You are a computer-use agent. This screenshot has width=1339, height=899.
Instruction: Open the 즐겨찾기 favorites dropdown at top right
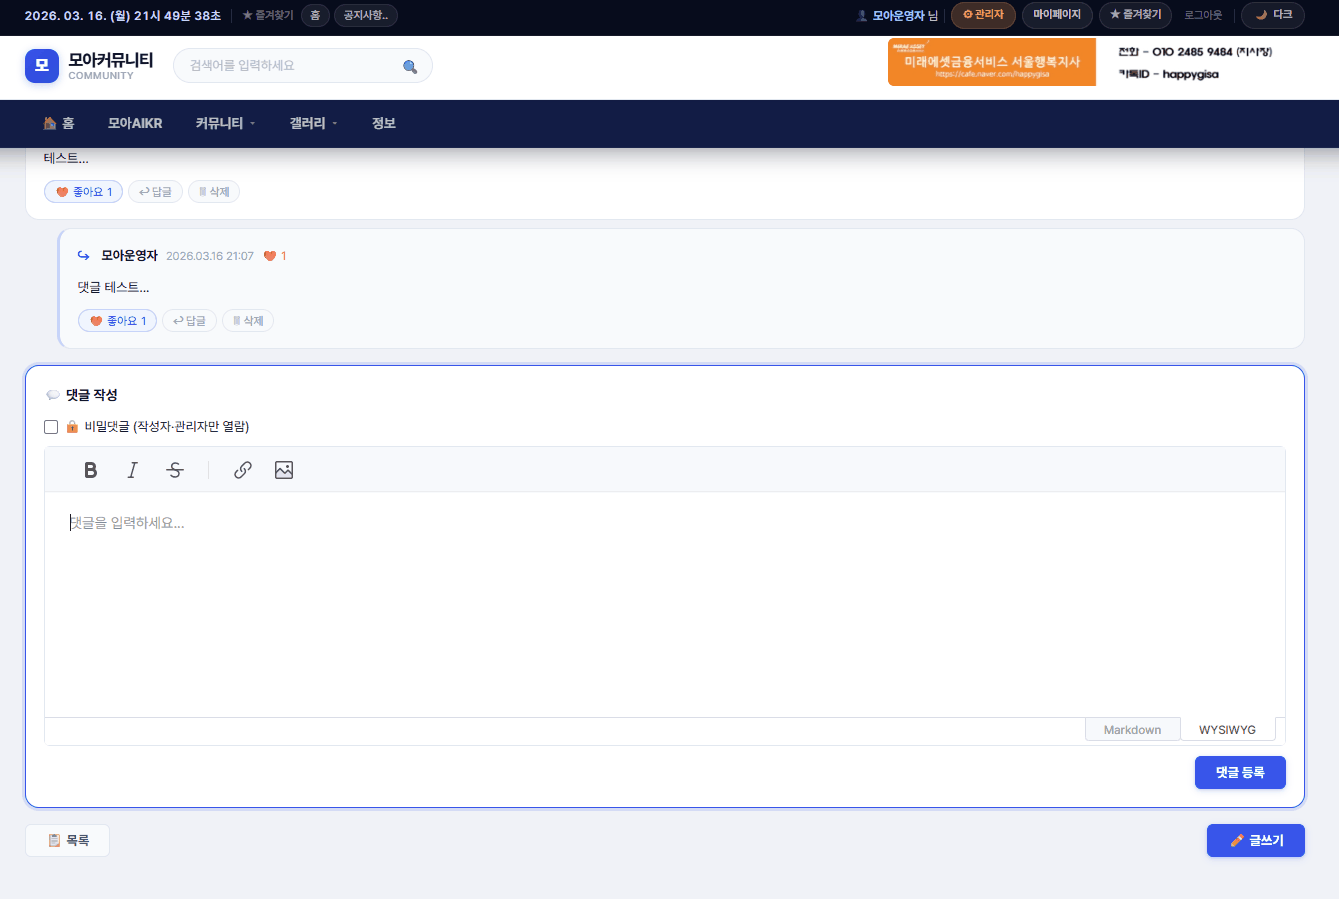pyautogui.click(x=1135, y=15)
